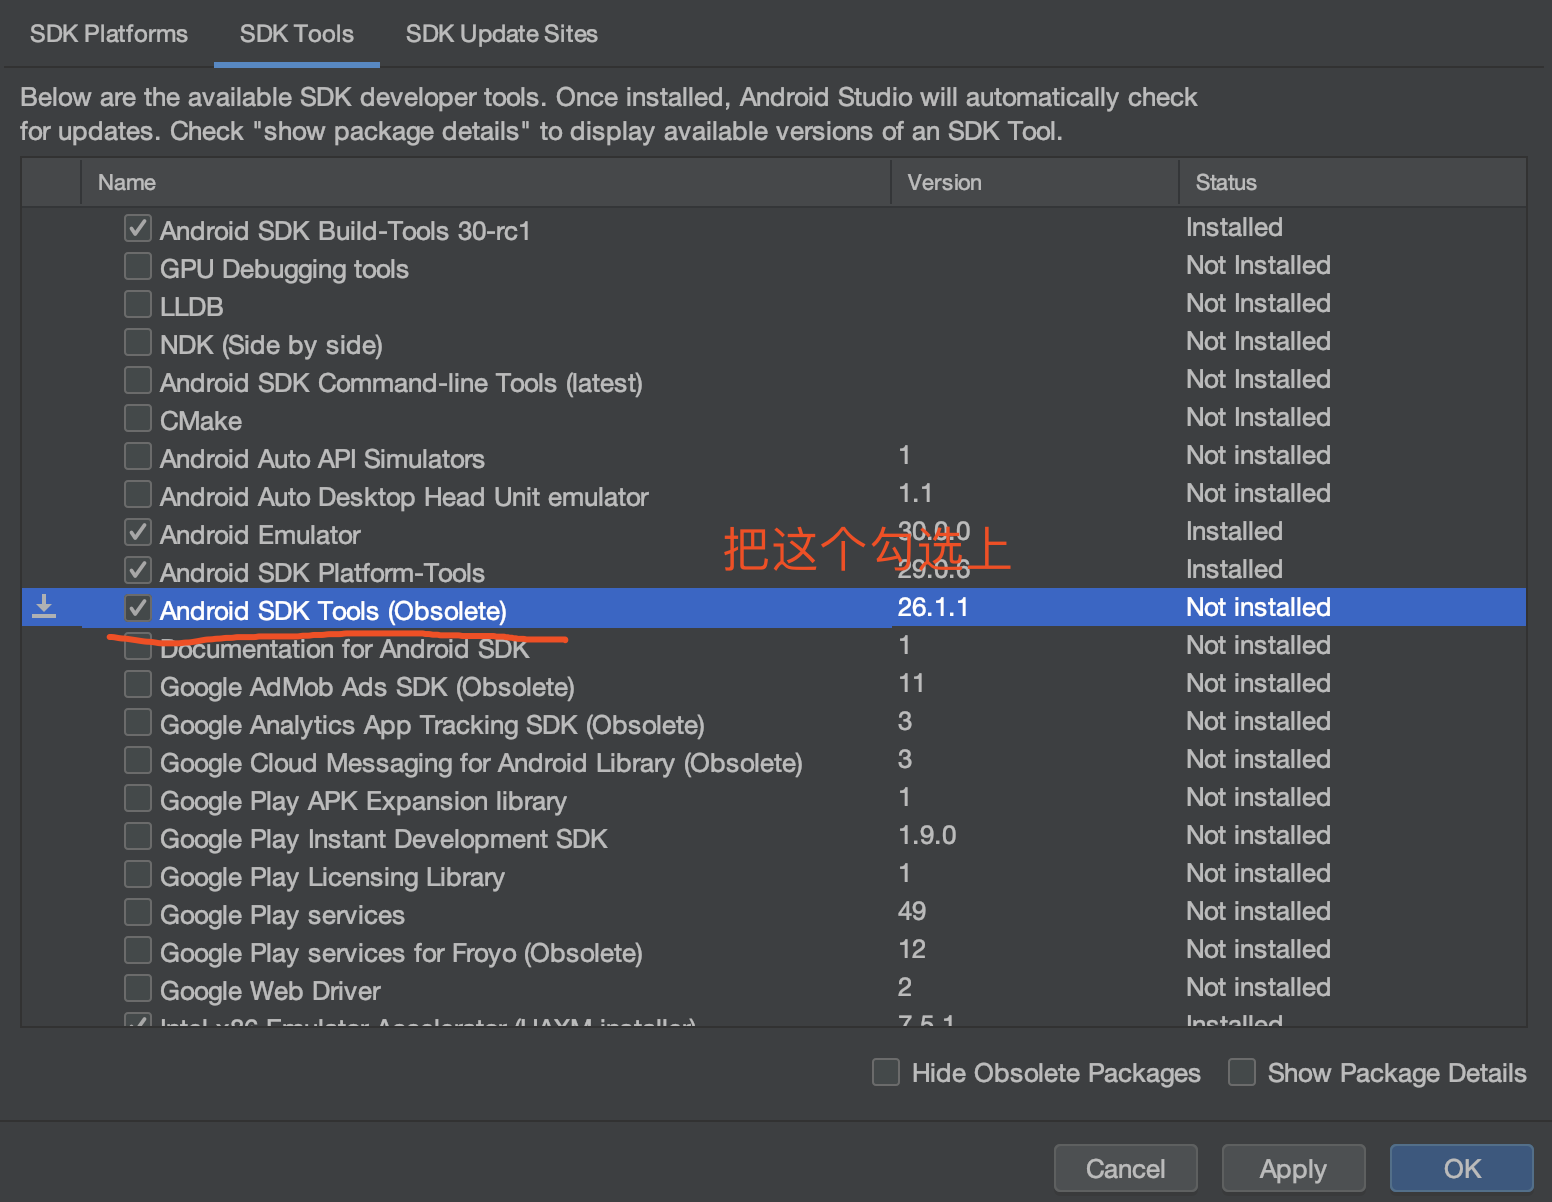Enable NDK (Side by side) installation

[x=137, y=342]
